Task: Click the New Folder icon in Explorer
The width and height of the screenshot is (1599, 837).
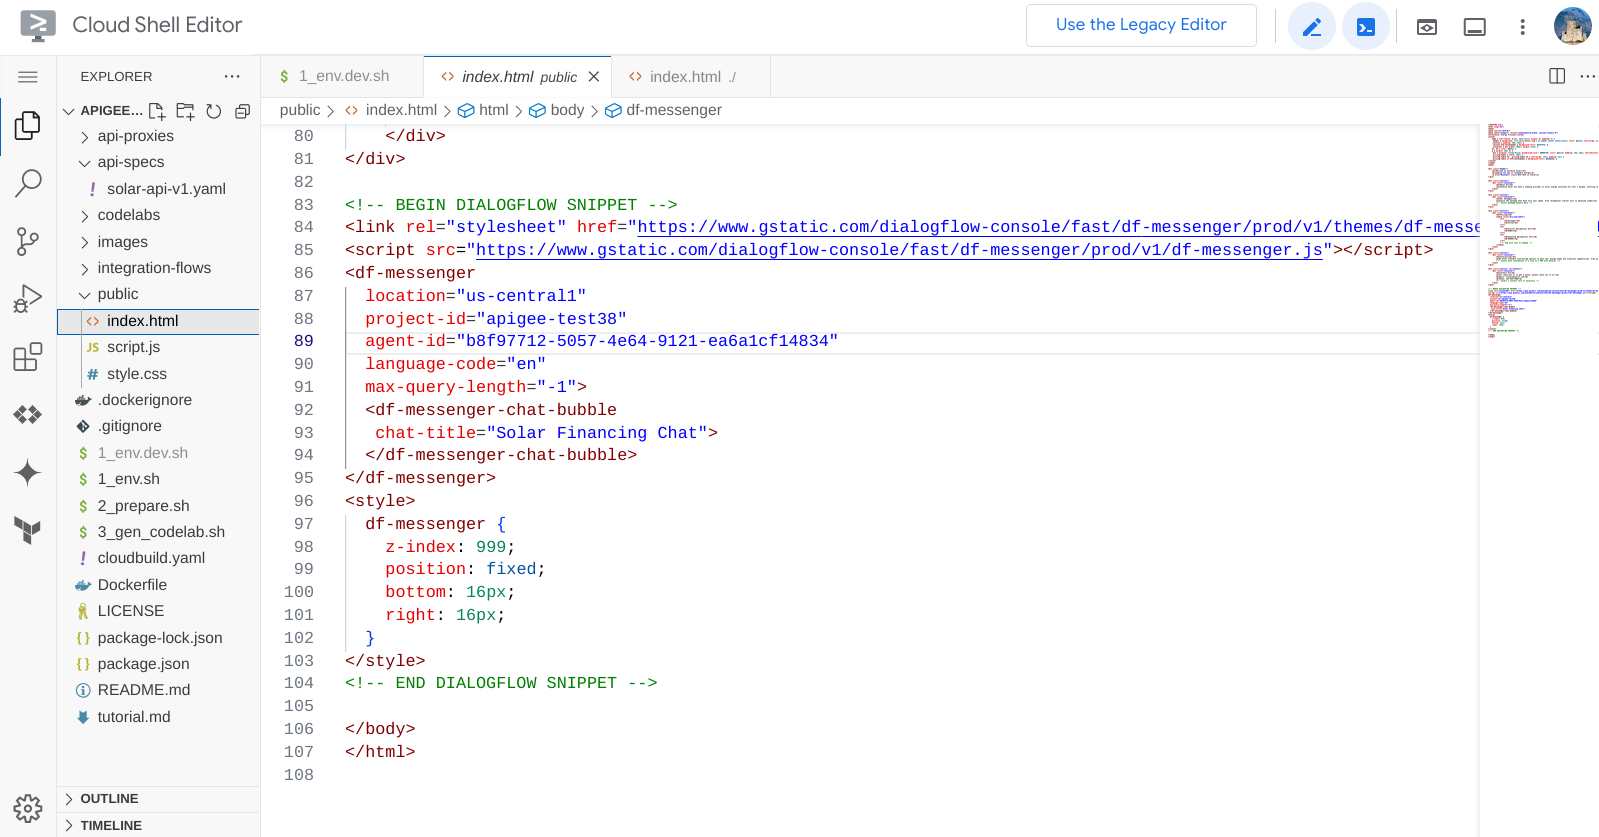Action: [185, 111]
